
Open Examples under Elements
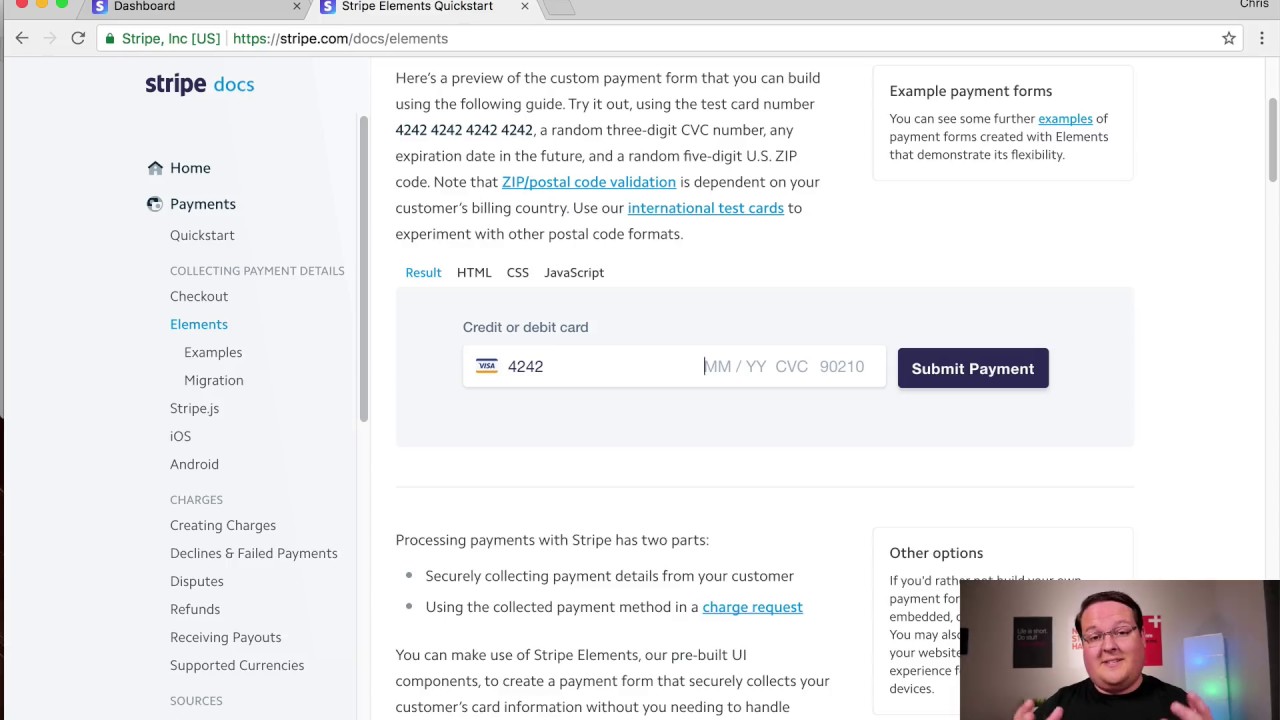pyautogui.click(x=213, y=352)
